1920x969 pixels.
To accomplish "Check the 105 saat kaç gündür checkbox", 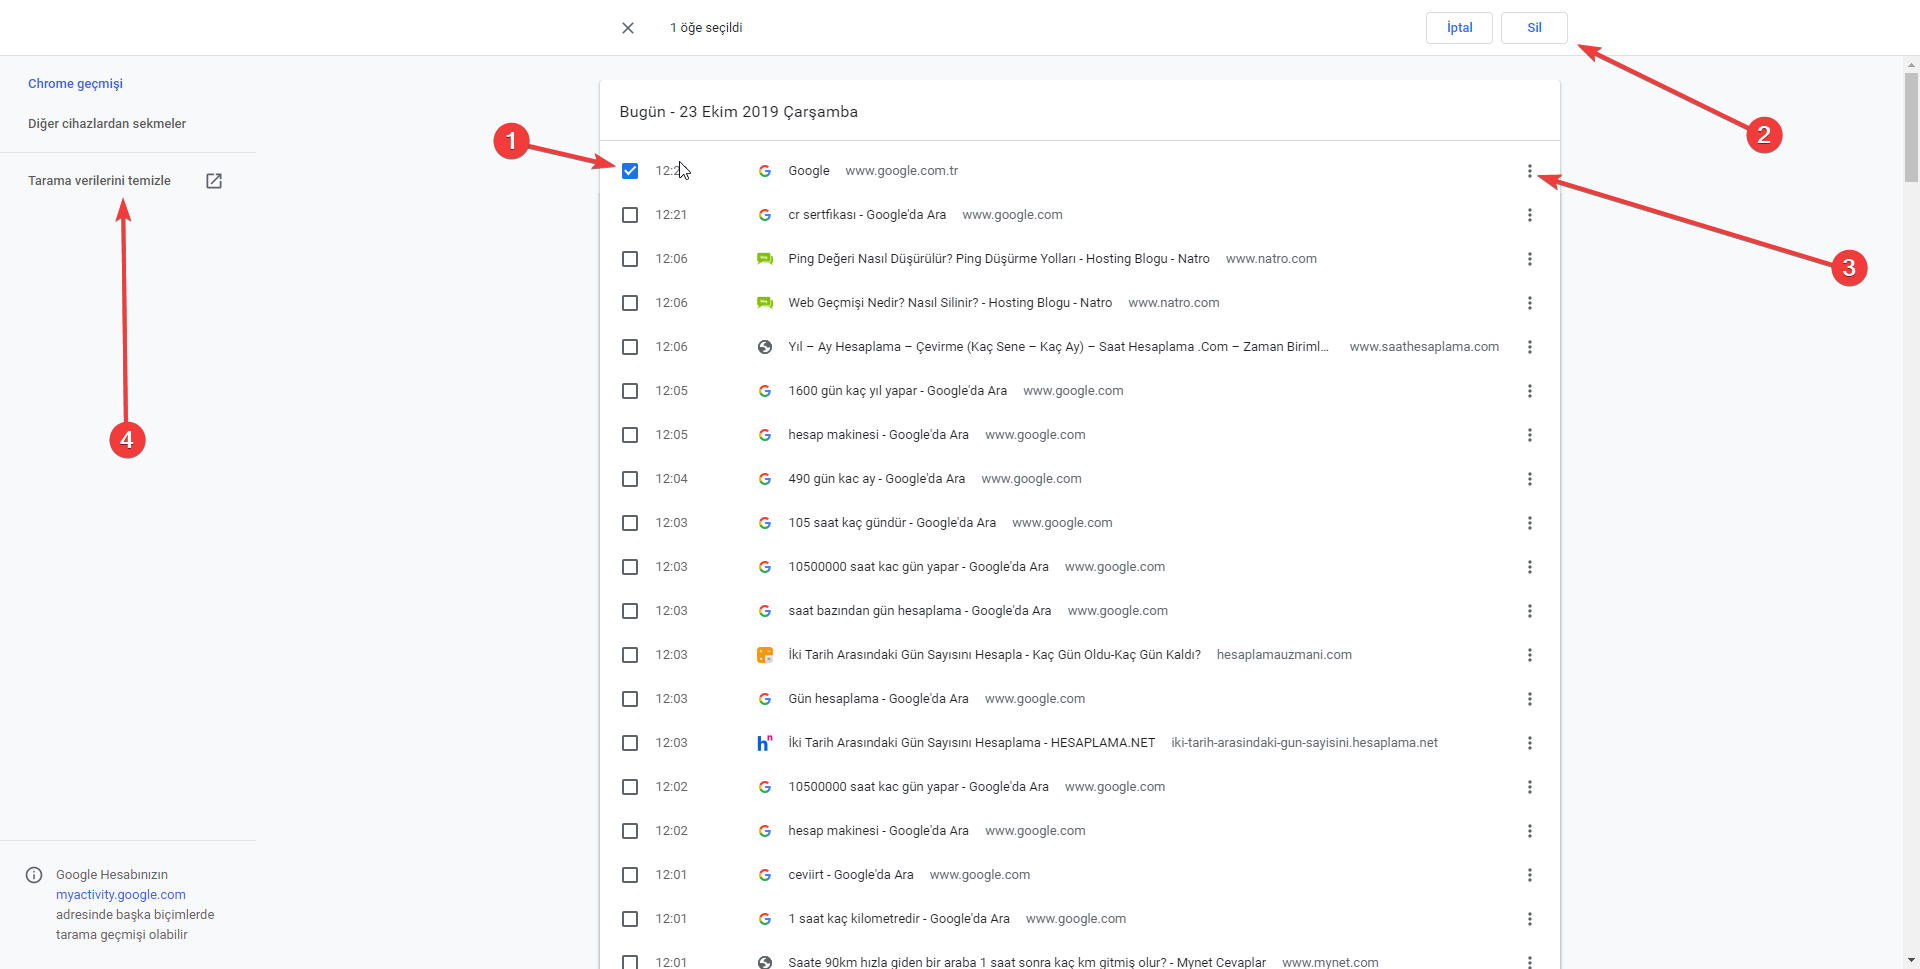I will point(630,523).
